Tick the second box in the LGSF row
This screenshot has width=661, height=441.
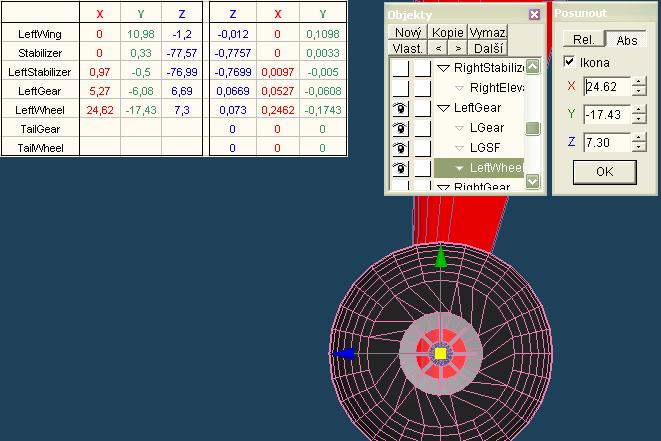click(422, 148)
